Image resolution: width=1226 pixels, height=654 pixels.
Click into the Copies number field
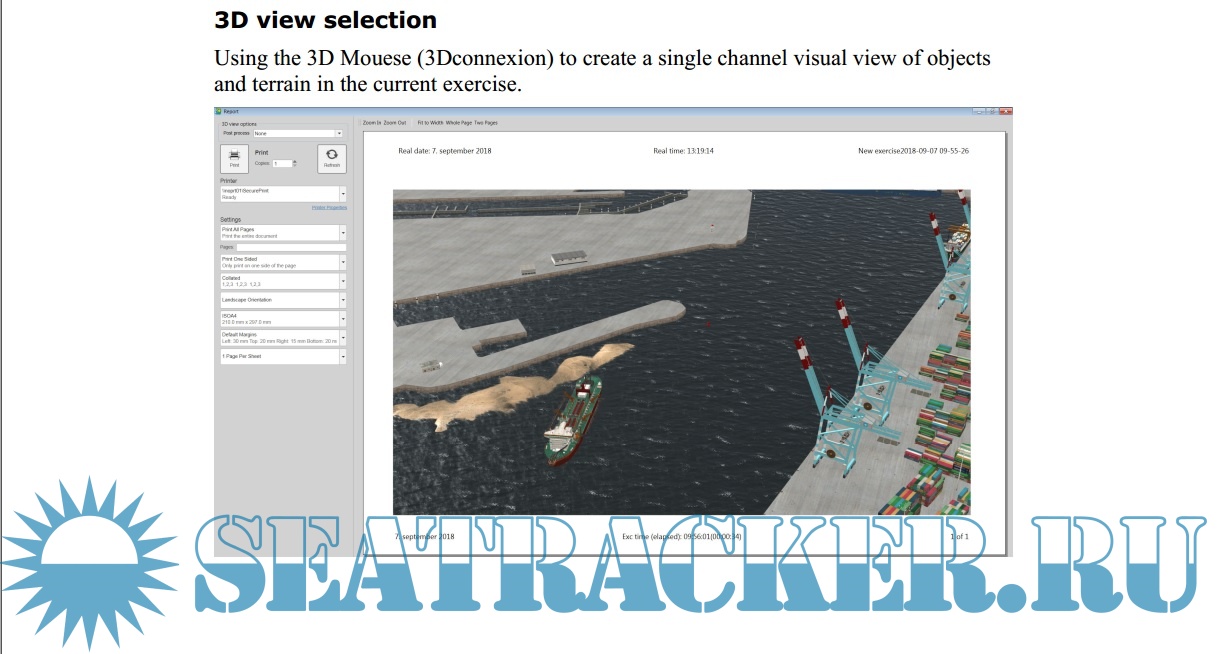[x=280, y=163]
